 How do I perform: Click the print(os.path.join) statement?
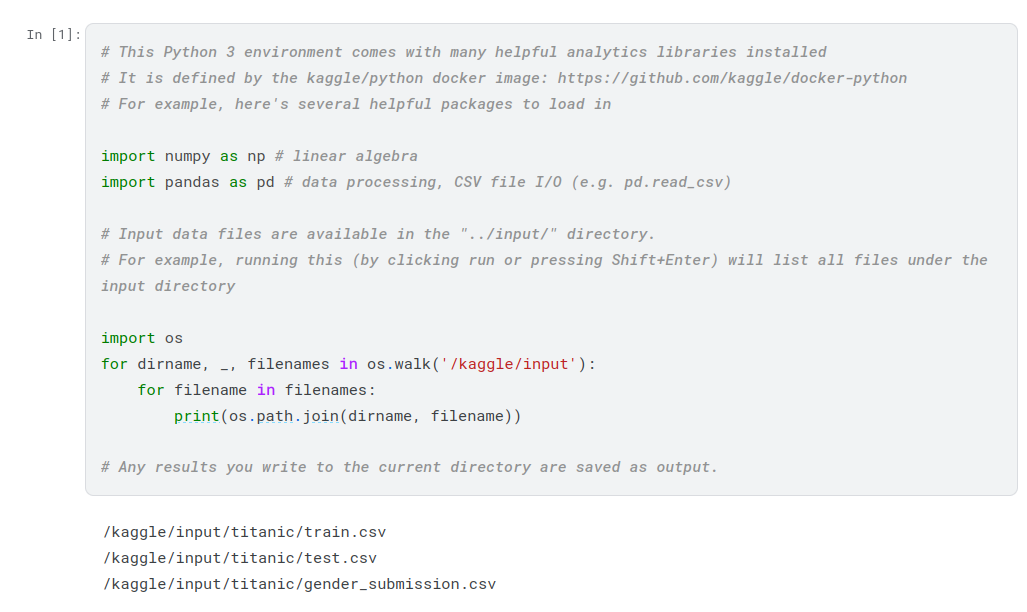(347, 416)
